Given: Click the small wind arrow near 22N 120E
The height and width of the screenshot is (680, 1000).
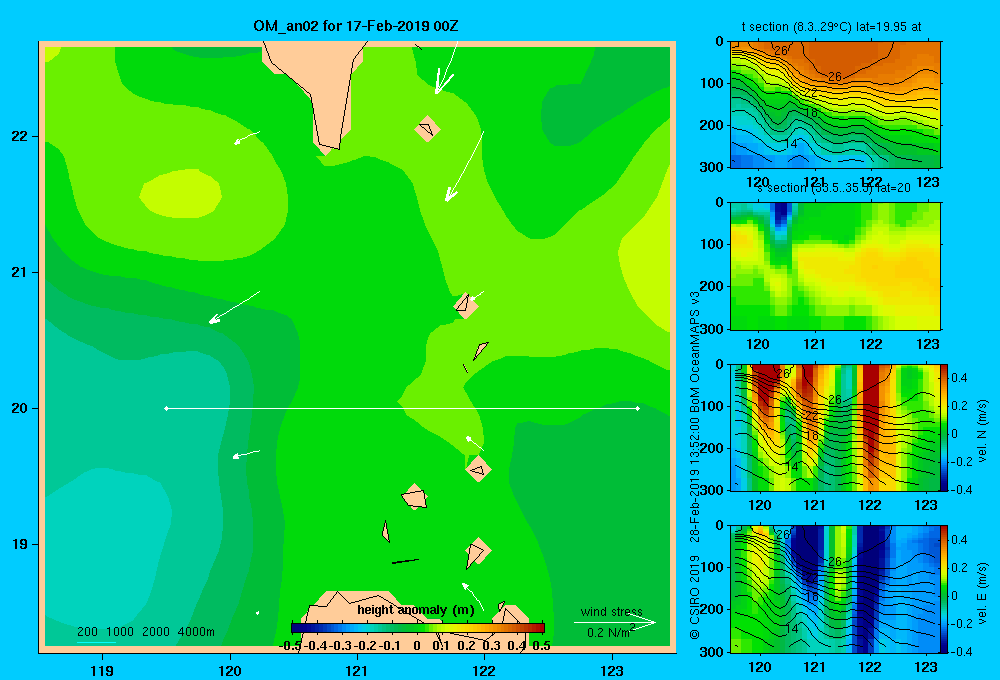Looking at the screenshot, I should click(247, 138).
